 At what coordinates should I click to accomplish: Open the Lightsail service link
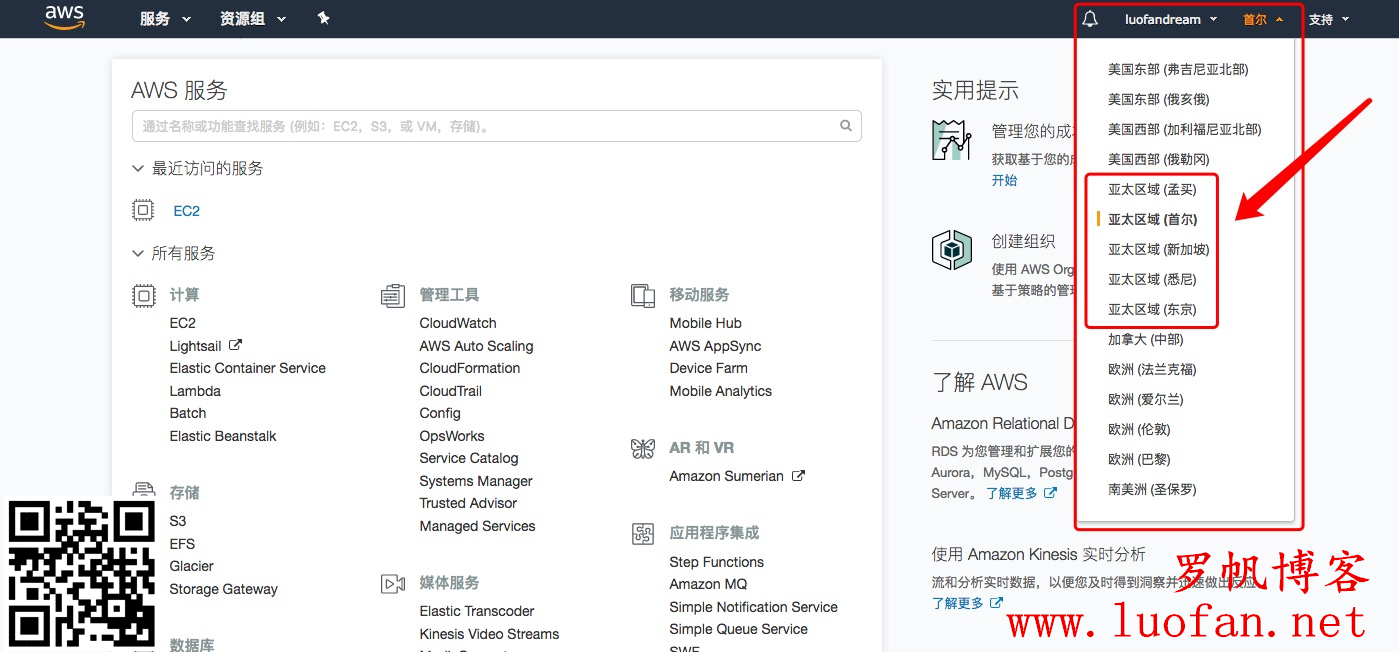pos(196,346)
